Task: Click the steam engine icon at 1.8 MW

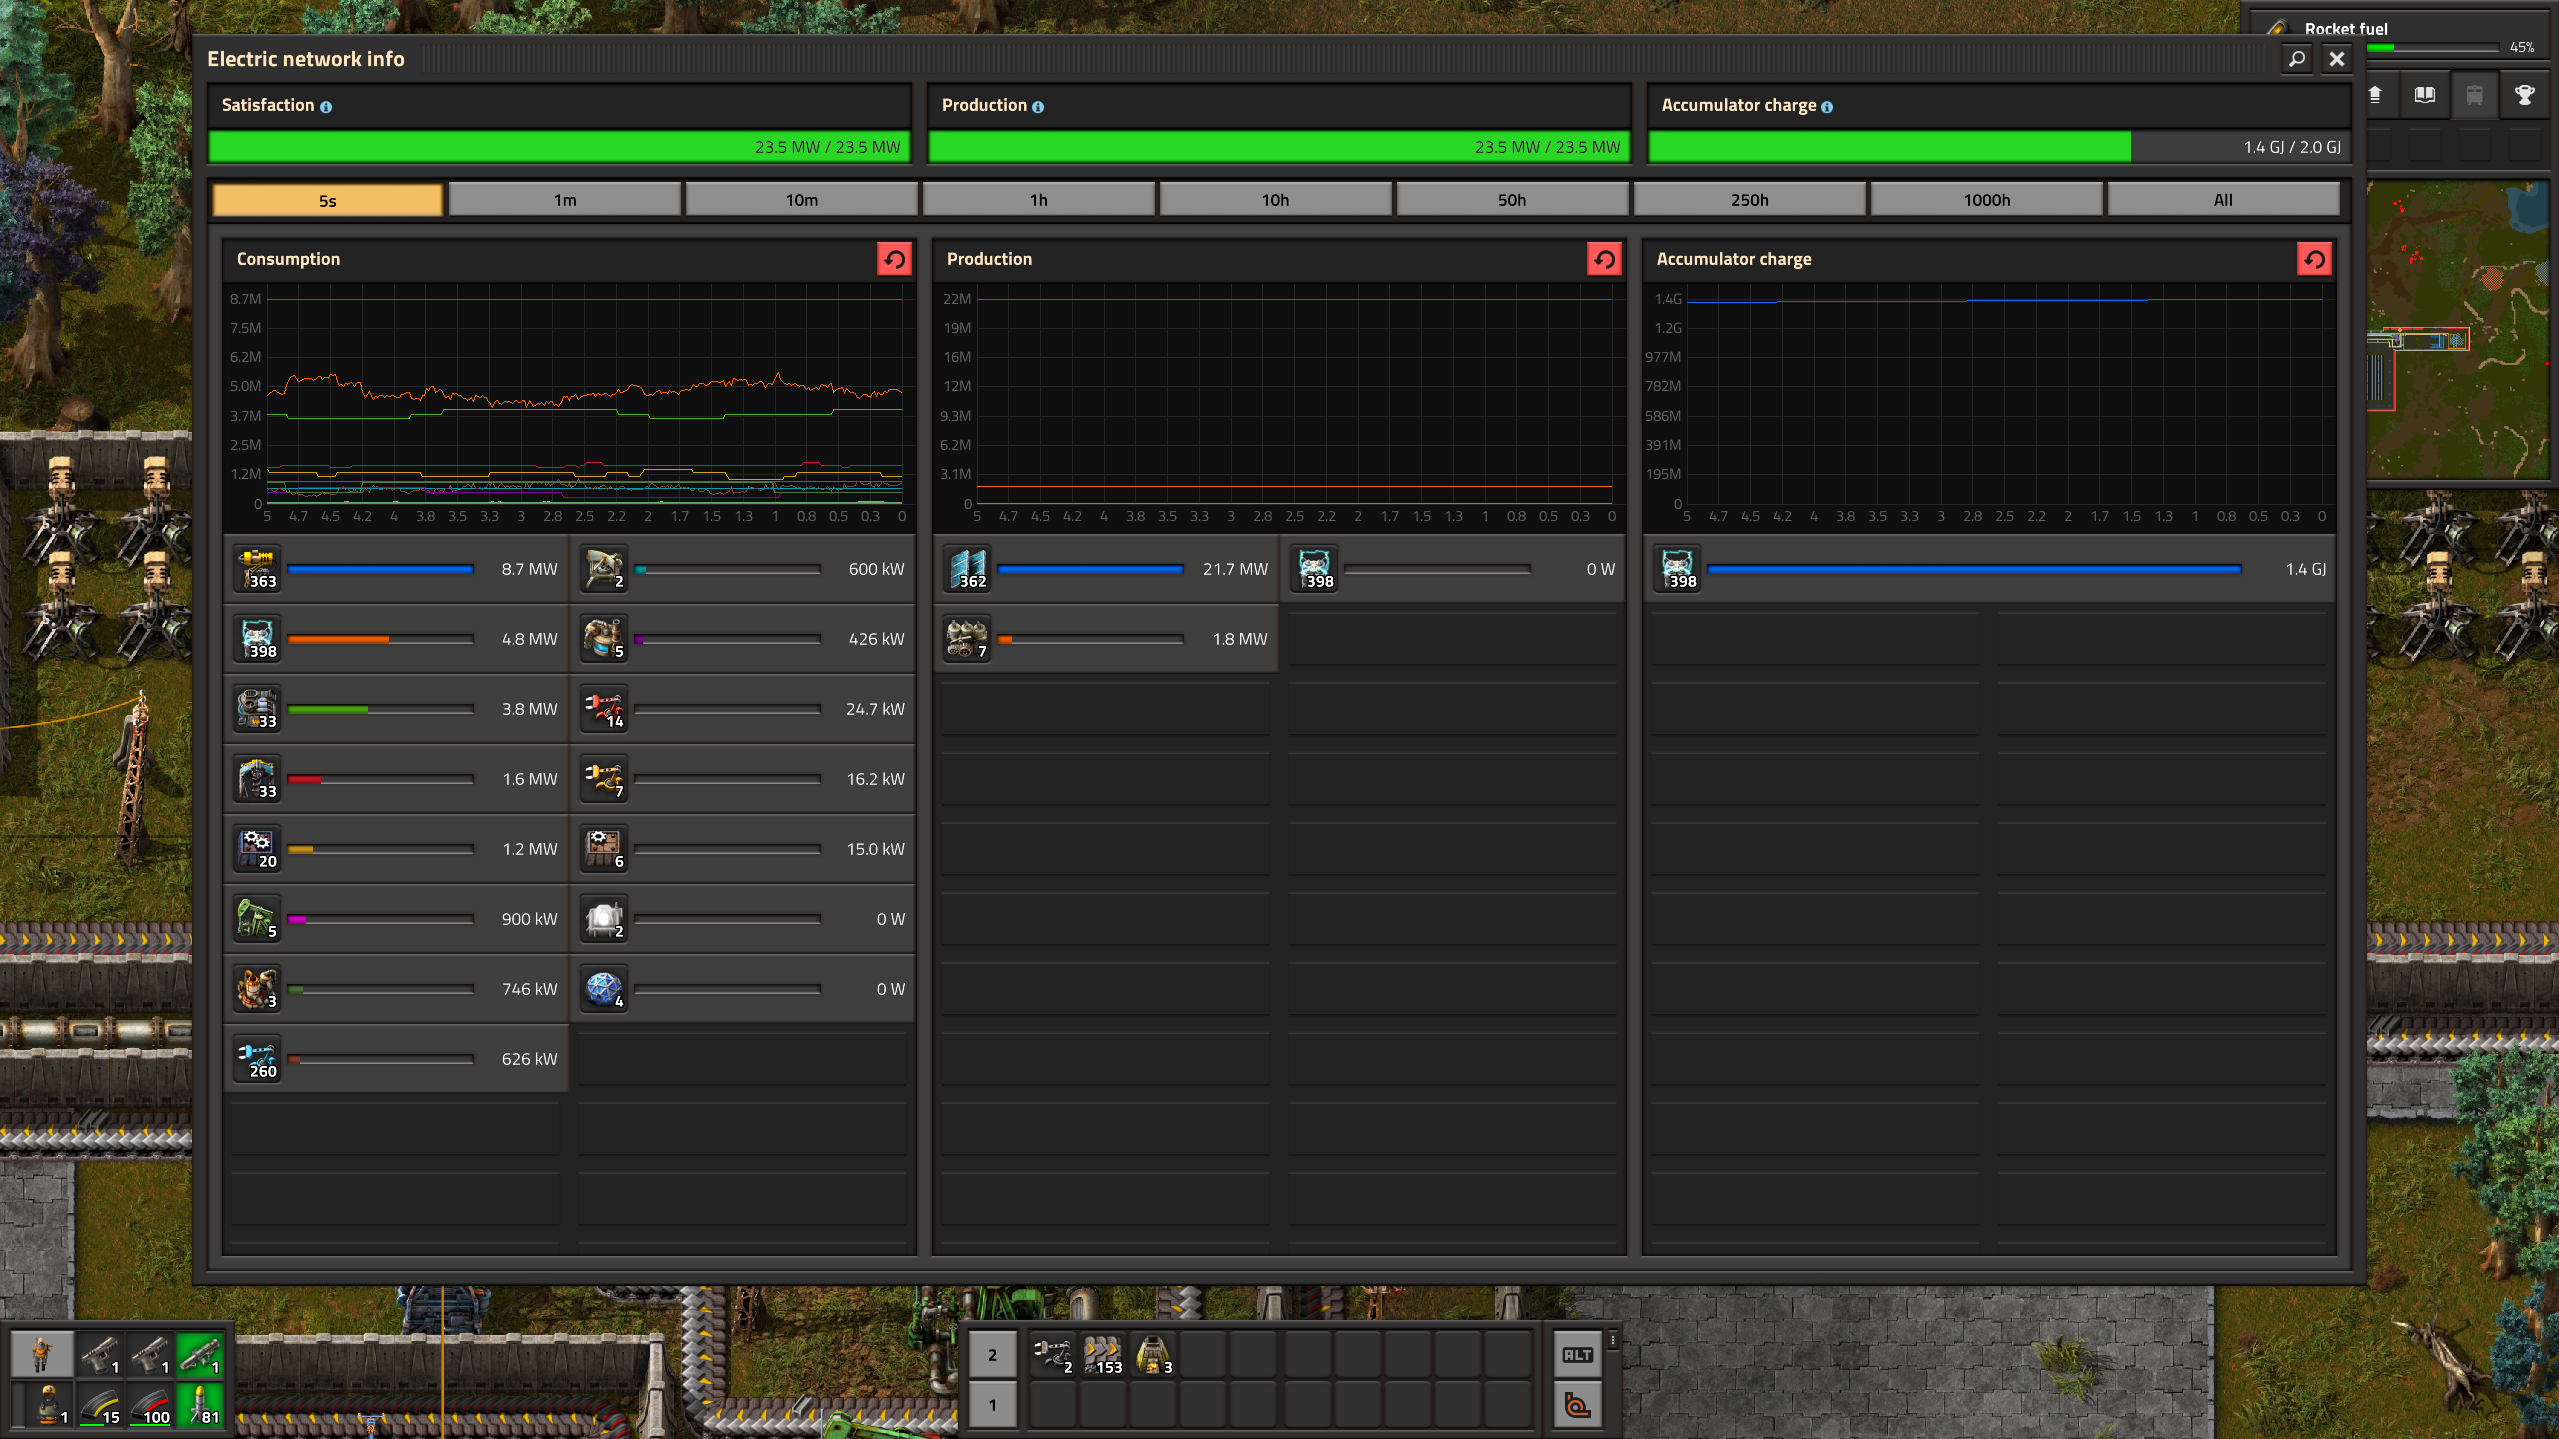Action: coord(967,638)
